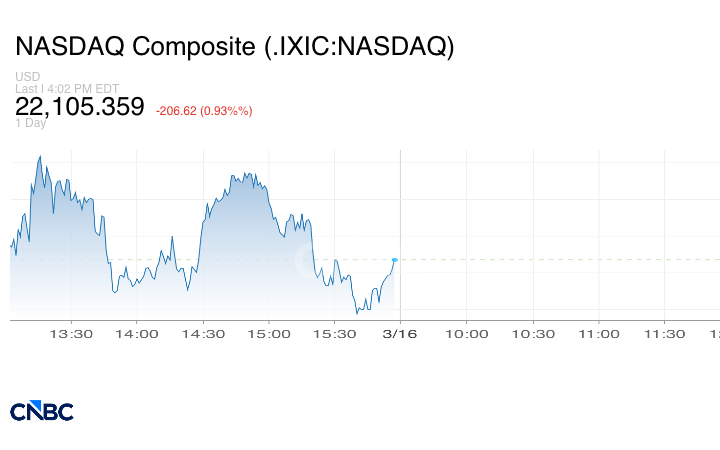Image resolution: width=720 pixels, height=450 pixels.
Task: Click the 3/16 date axis label
Action: (x=401, y=334)
